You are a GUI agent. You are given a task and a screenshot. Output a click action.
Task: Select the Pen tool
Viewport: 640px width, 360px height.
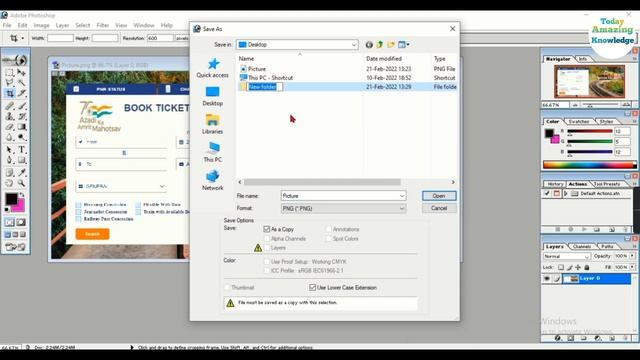coord(9,160)
